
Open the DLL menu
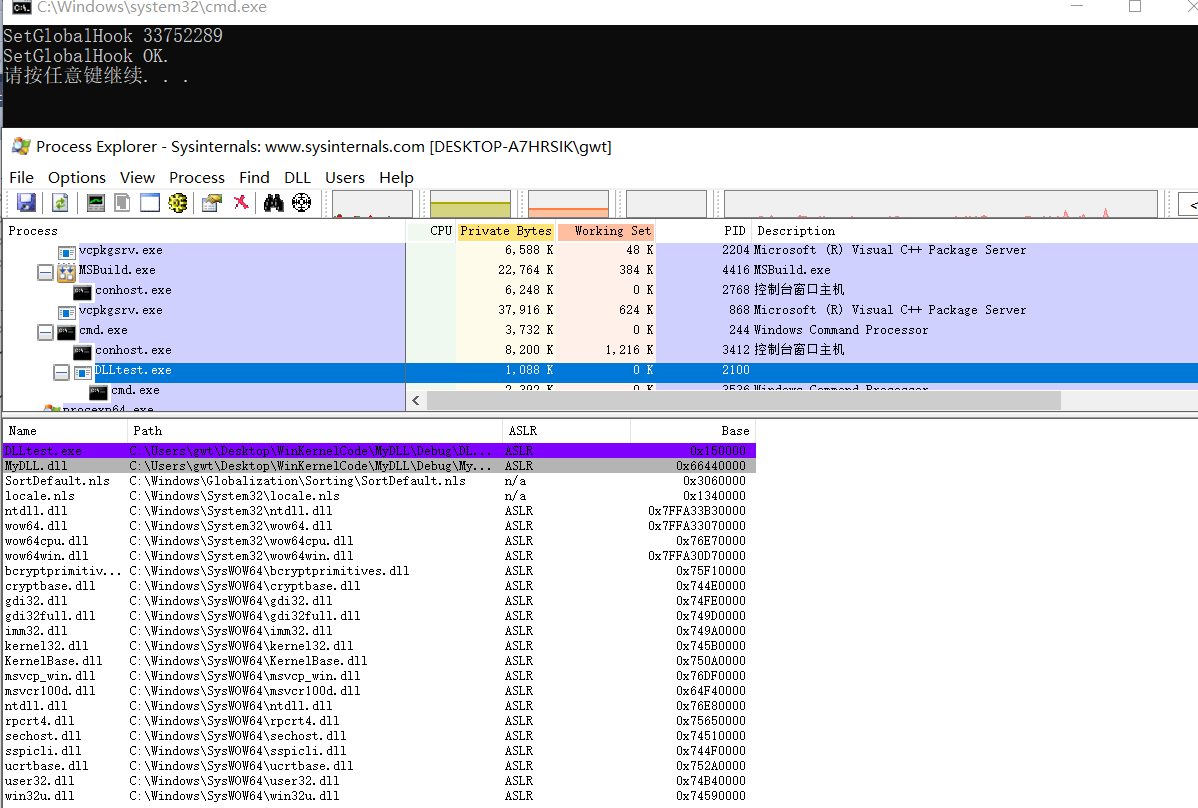click(x=297, y=177)
